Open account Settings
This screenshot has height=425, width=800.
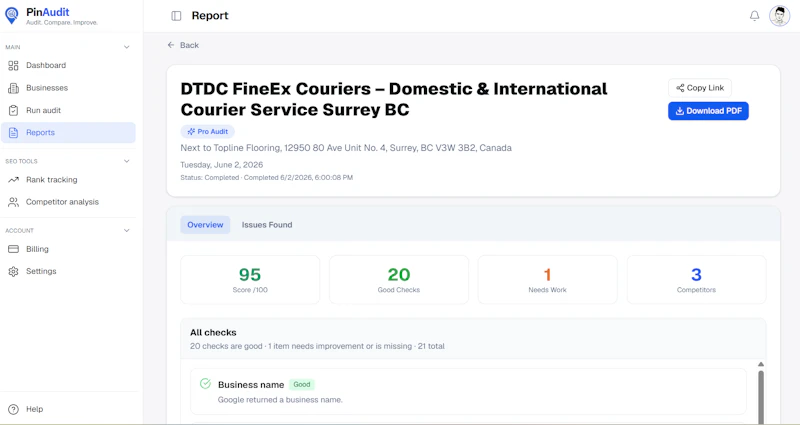[x=68, y=271]
